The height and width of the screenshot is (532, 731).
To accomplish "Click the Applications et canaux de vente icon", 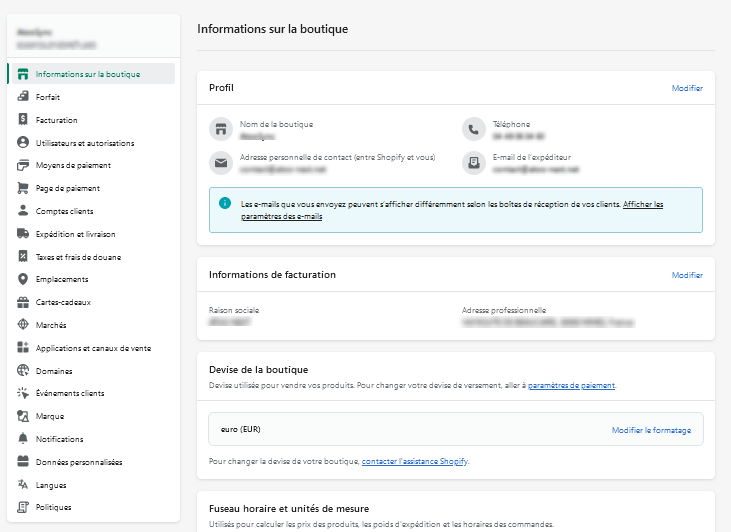I will tap(23, 348).
